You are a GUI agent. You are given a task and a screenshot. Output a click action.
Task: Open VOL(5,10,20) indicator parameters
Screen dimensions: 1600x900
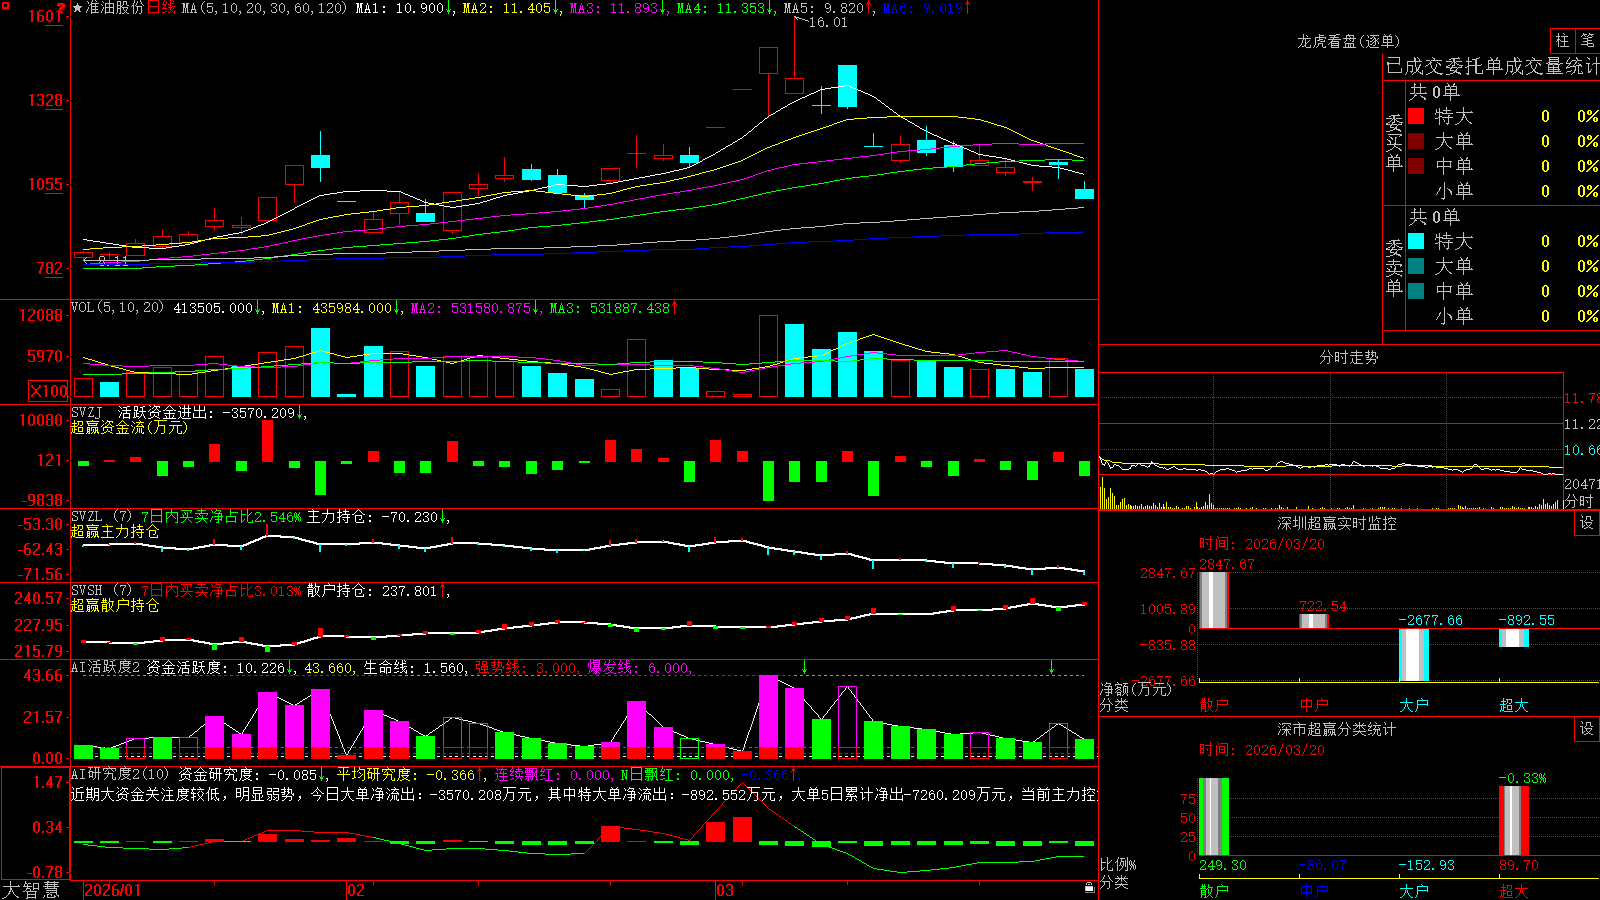point(118,307)
